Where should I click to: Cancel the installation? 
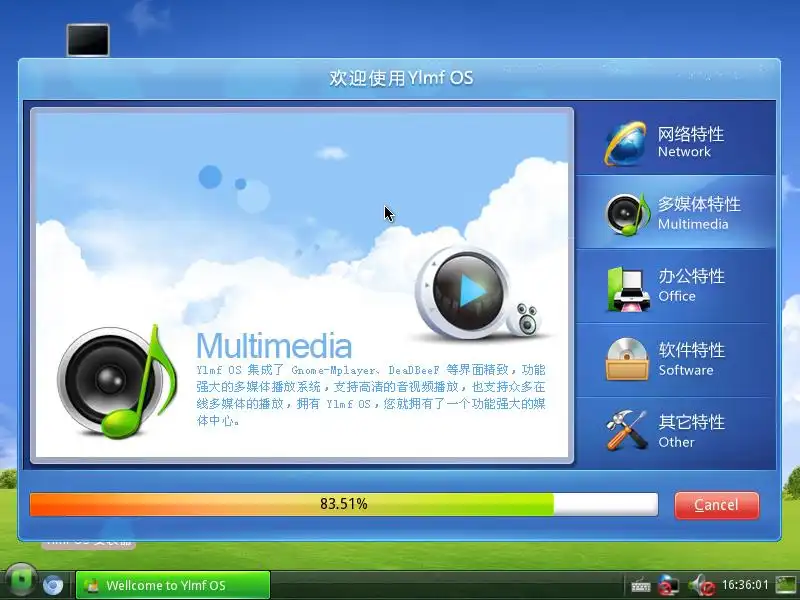(x=716, y=505)
